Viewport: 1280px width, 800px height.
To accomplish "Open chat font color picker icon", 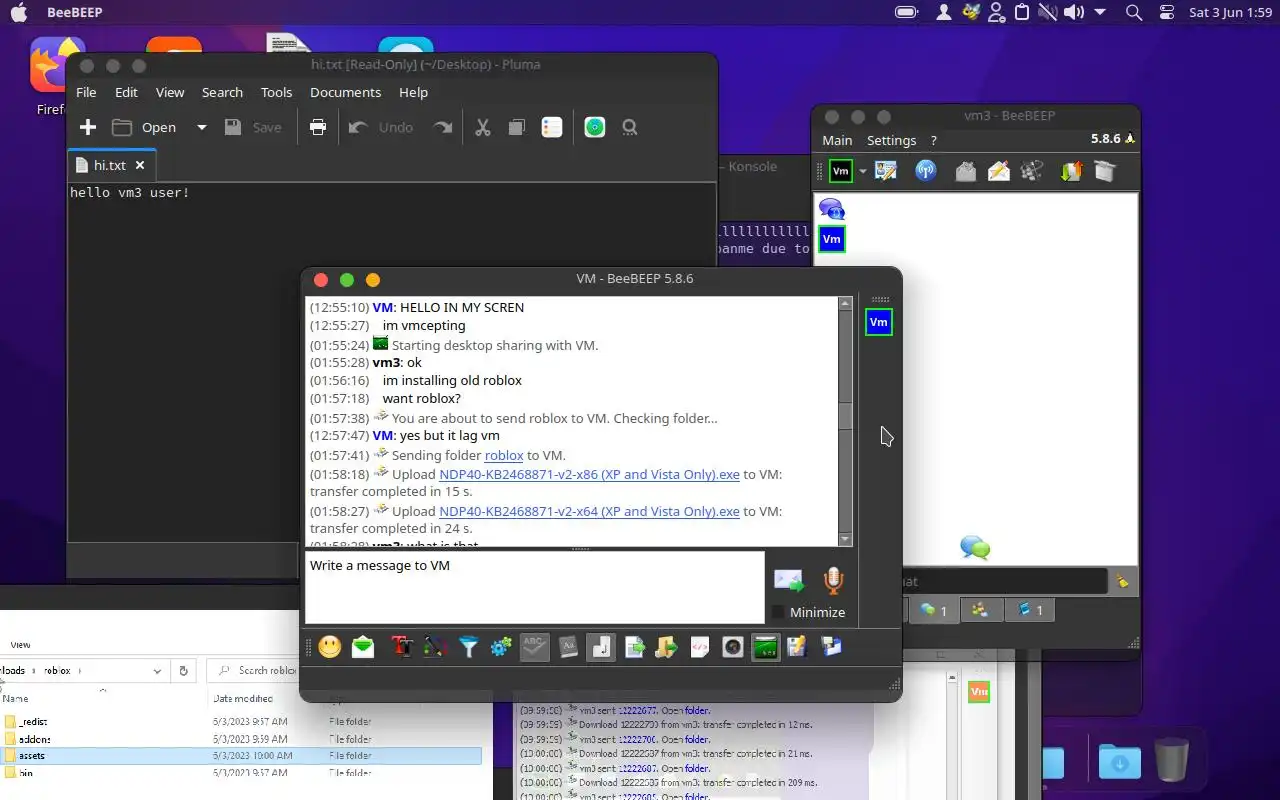I will (x=435, y=647).
